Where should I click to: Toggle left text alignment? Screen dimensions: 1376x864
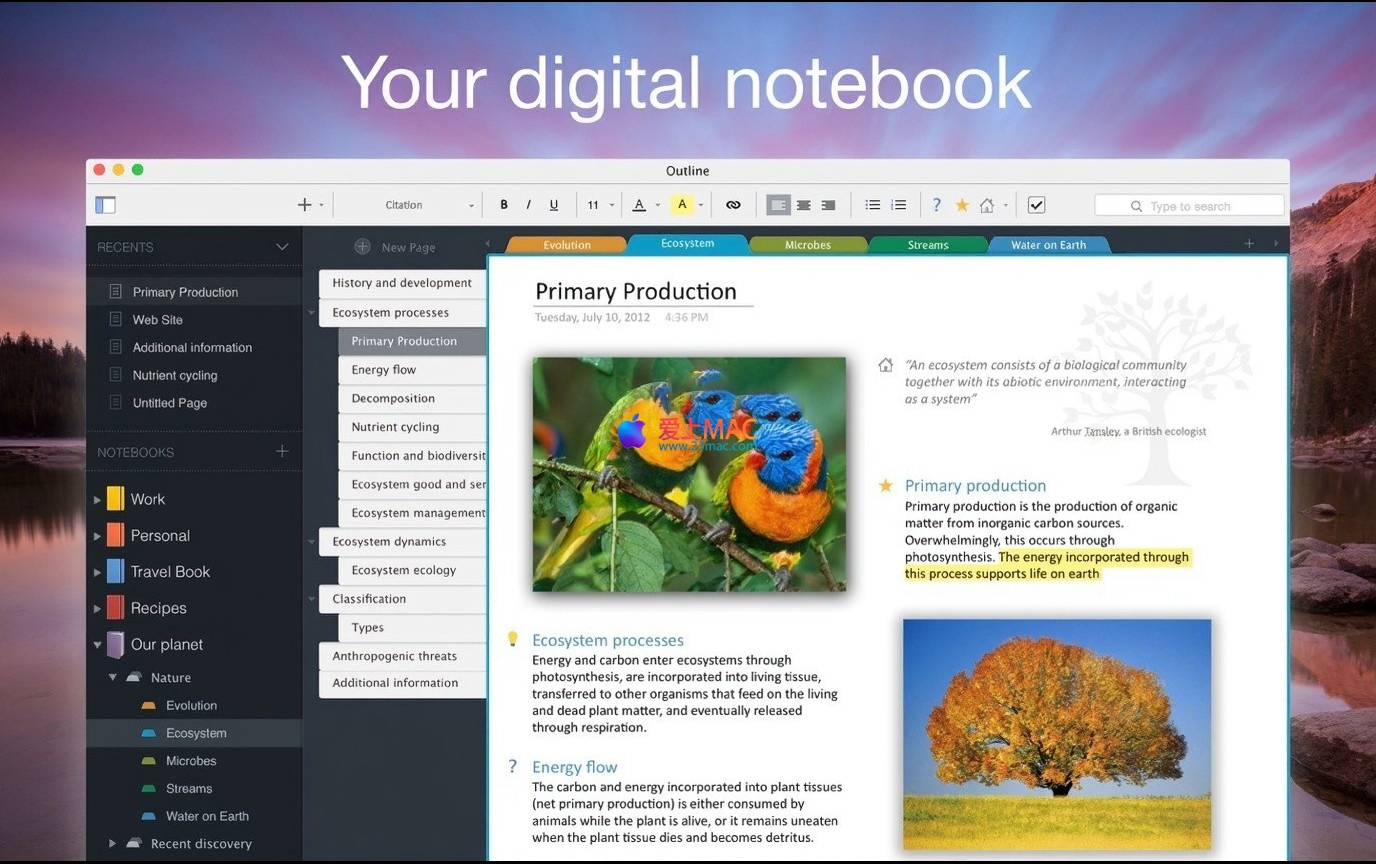[778, 205]
